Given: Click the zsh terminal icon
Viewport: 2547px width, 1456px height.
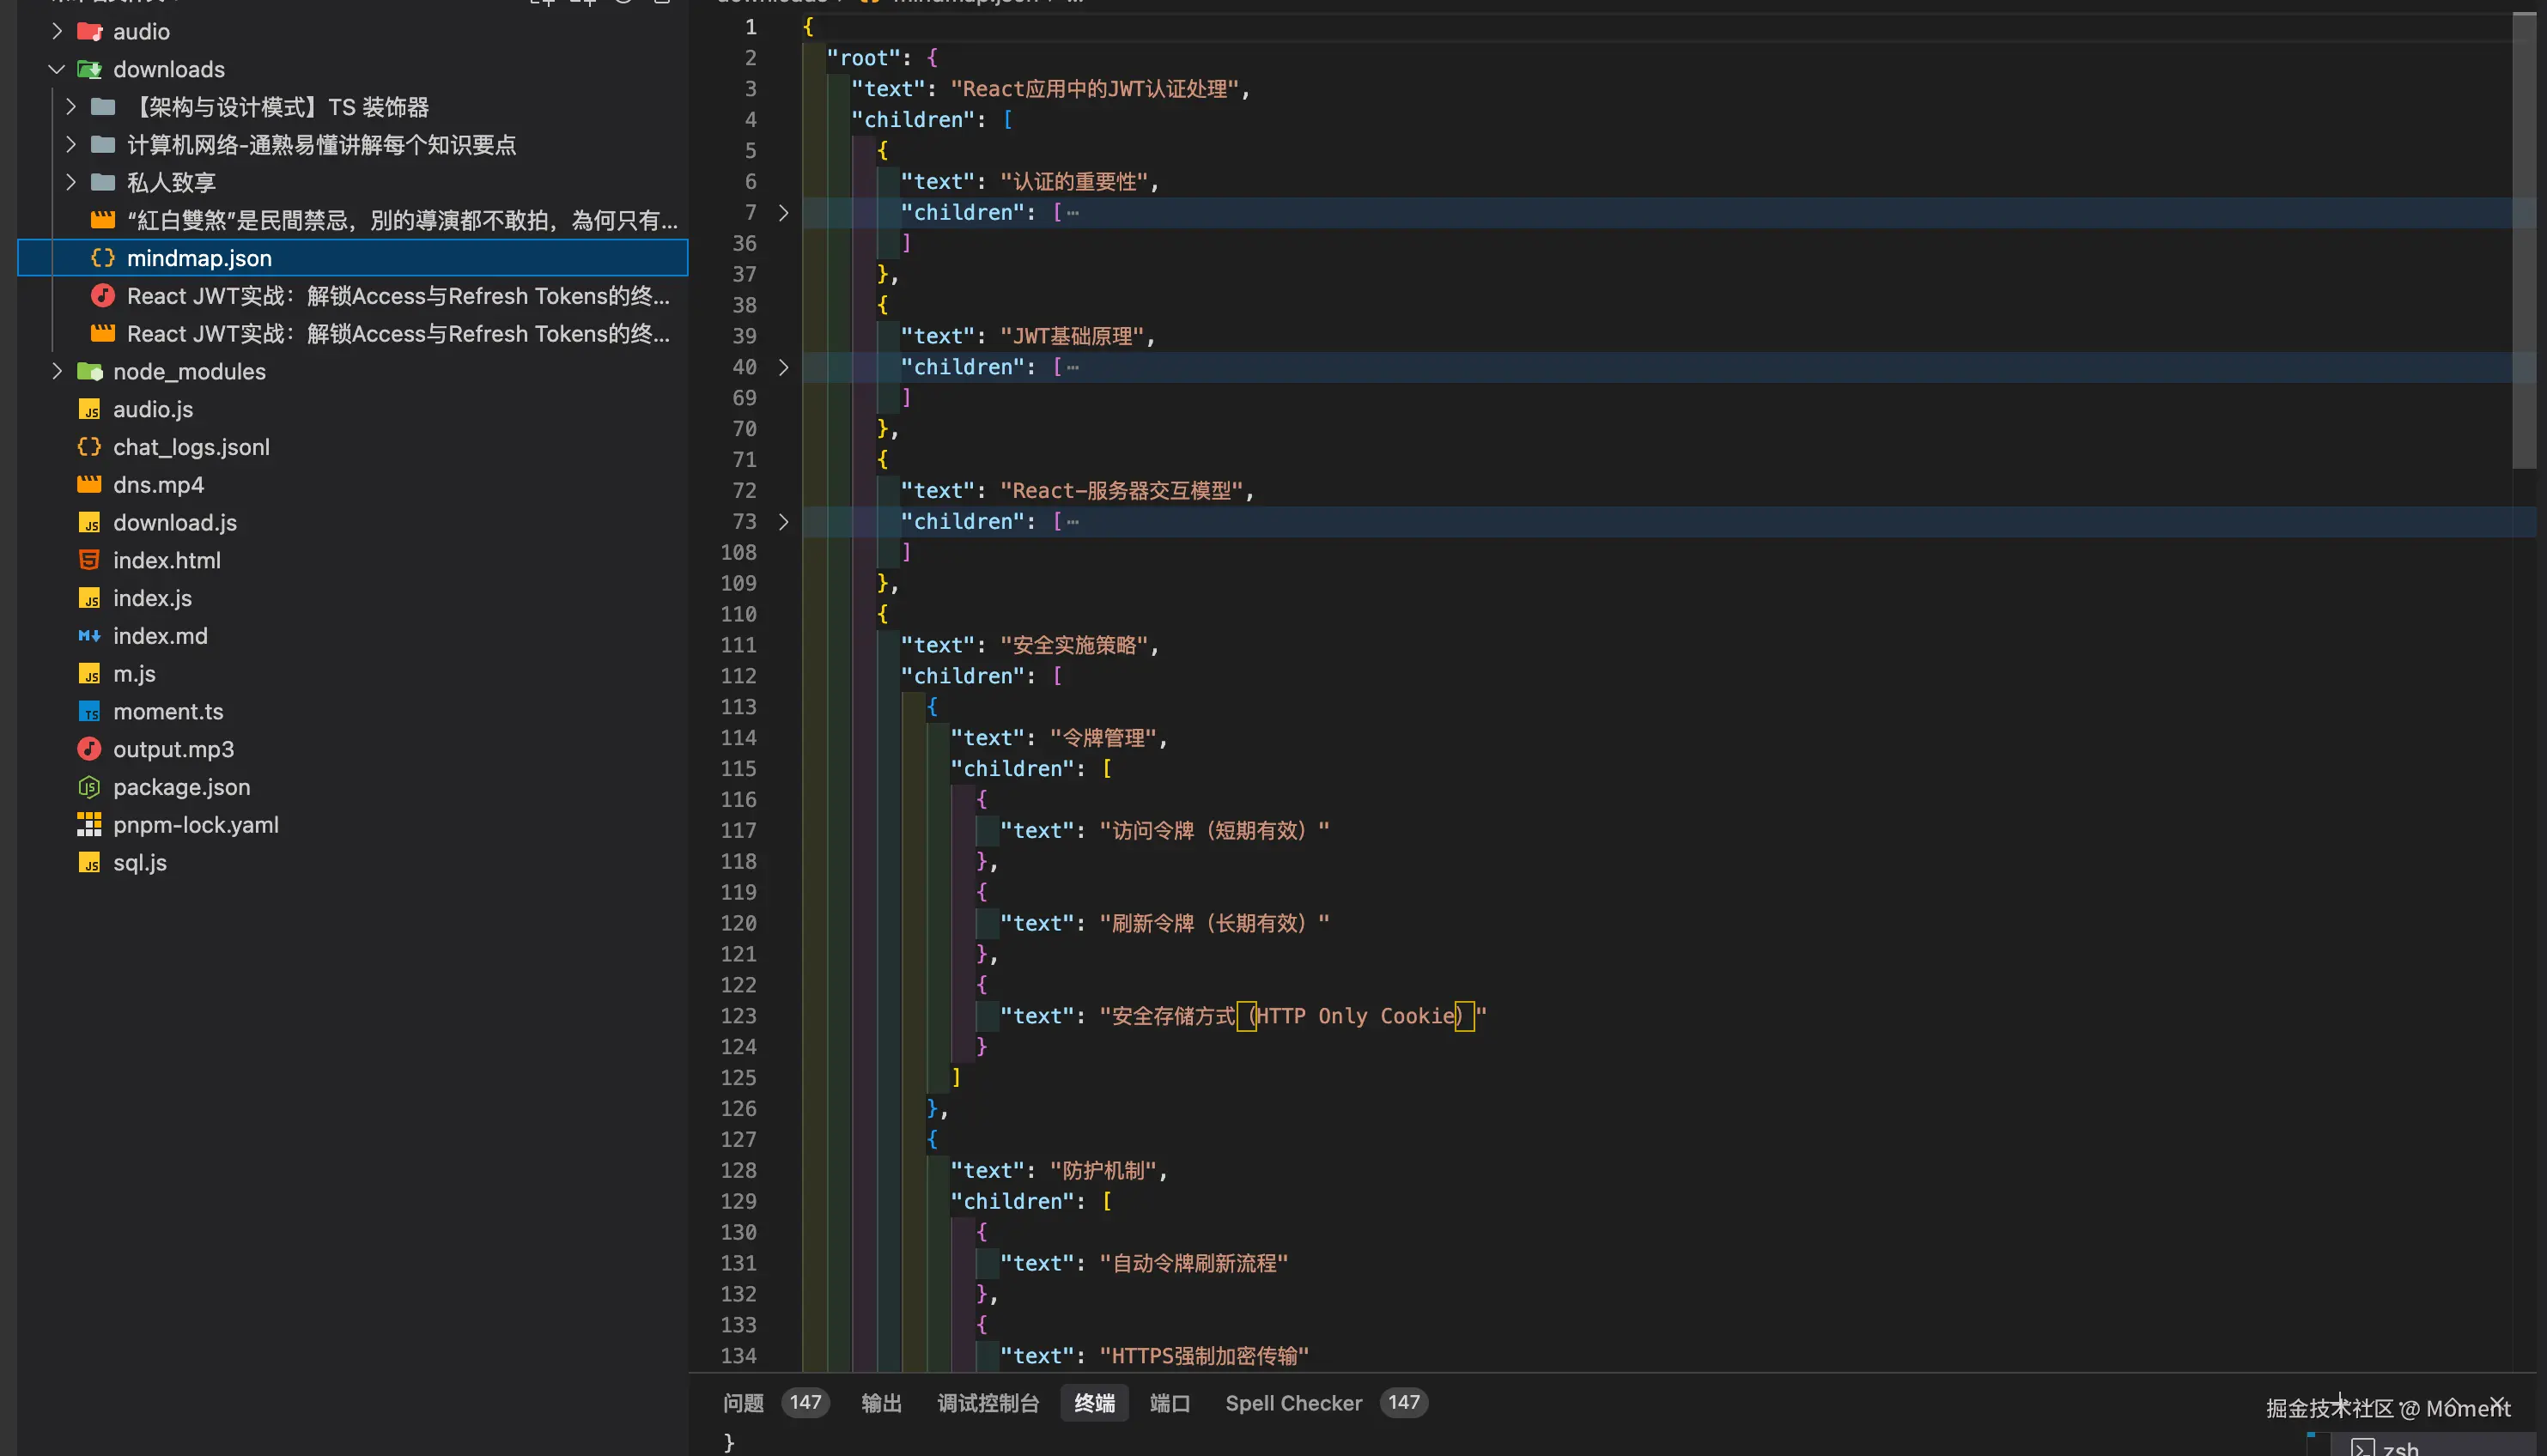Looking at the screenshot, I should click(x=2362, y=1447).
